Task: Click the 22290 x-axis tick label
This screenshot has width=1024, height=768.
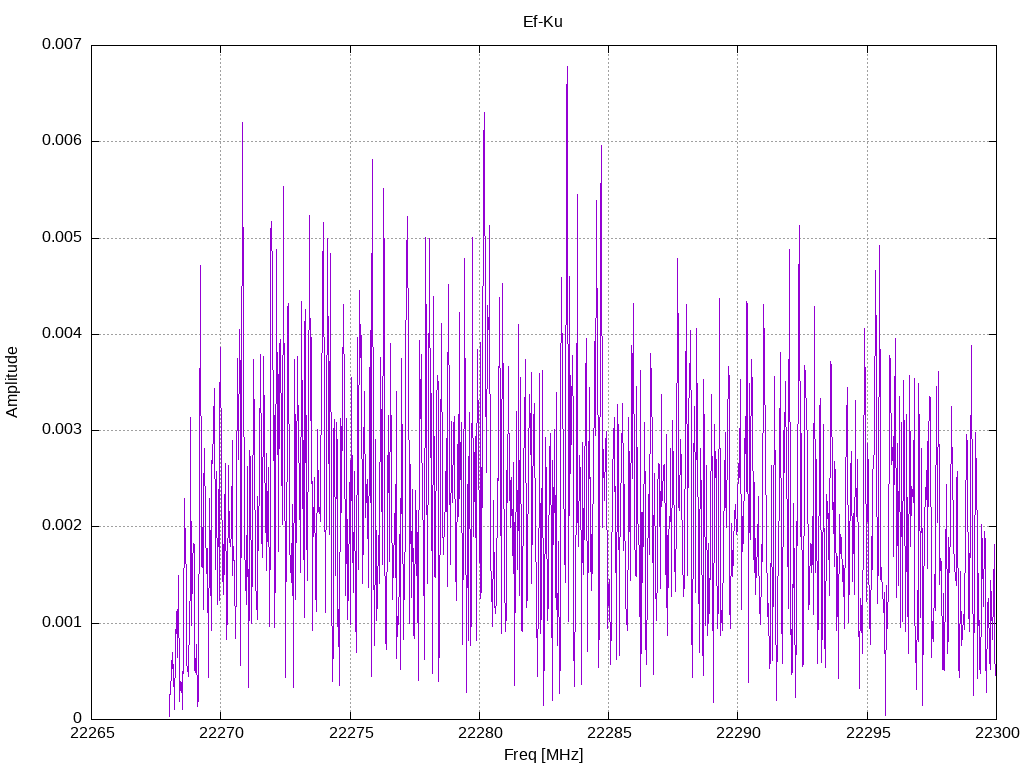Action: coord(738,733)
